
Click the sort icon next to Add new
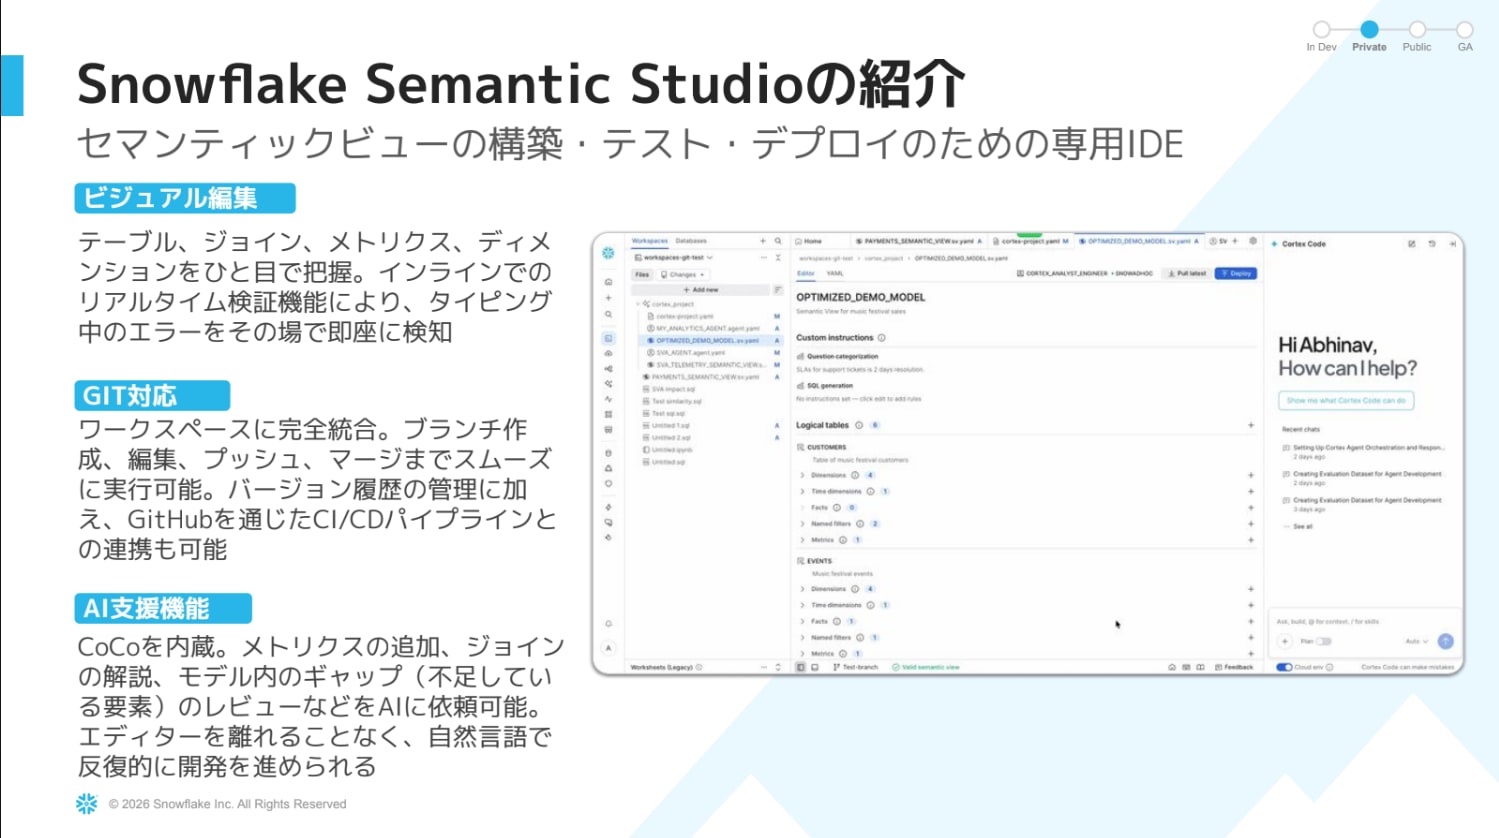[x=778, y=290]
